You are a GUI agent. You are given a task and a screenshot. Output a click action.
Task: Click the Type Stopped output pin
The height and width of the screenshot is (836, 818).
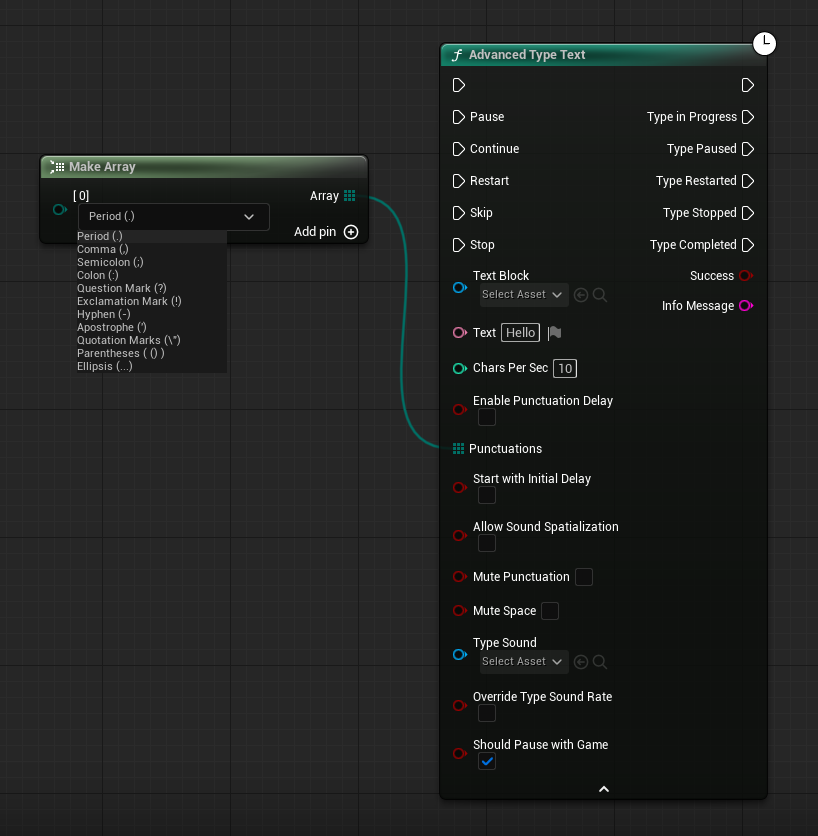748,213
